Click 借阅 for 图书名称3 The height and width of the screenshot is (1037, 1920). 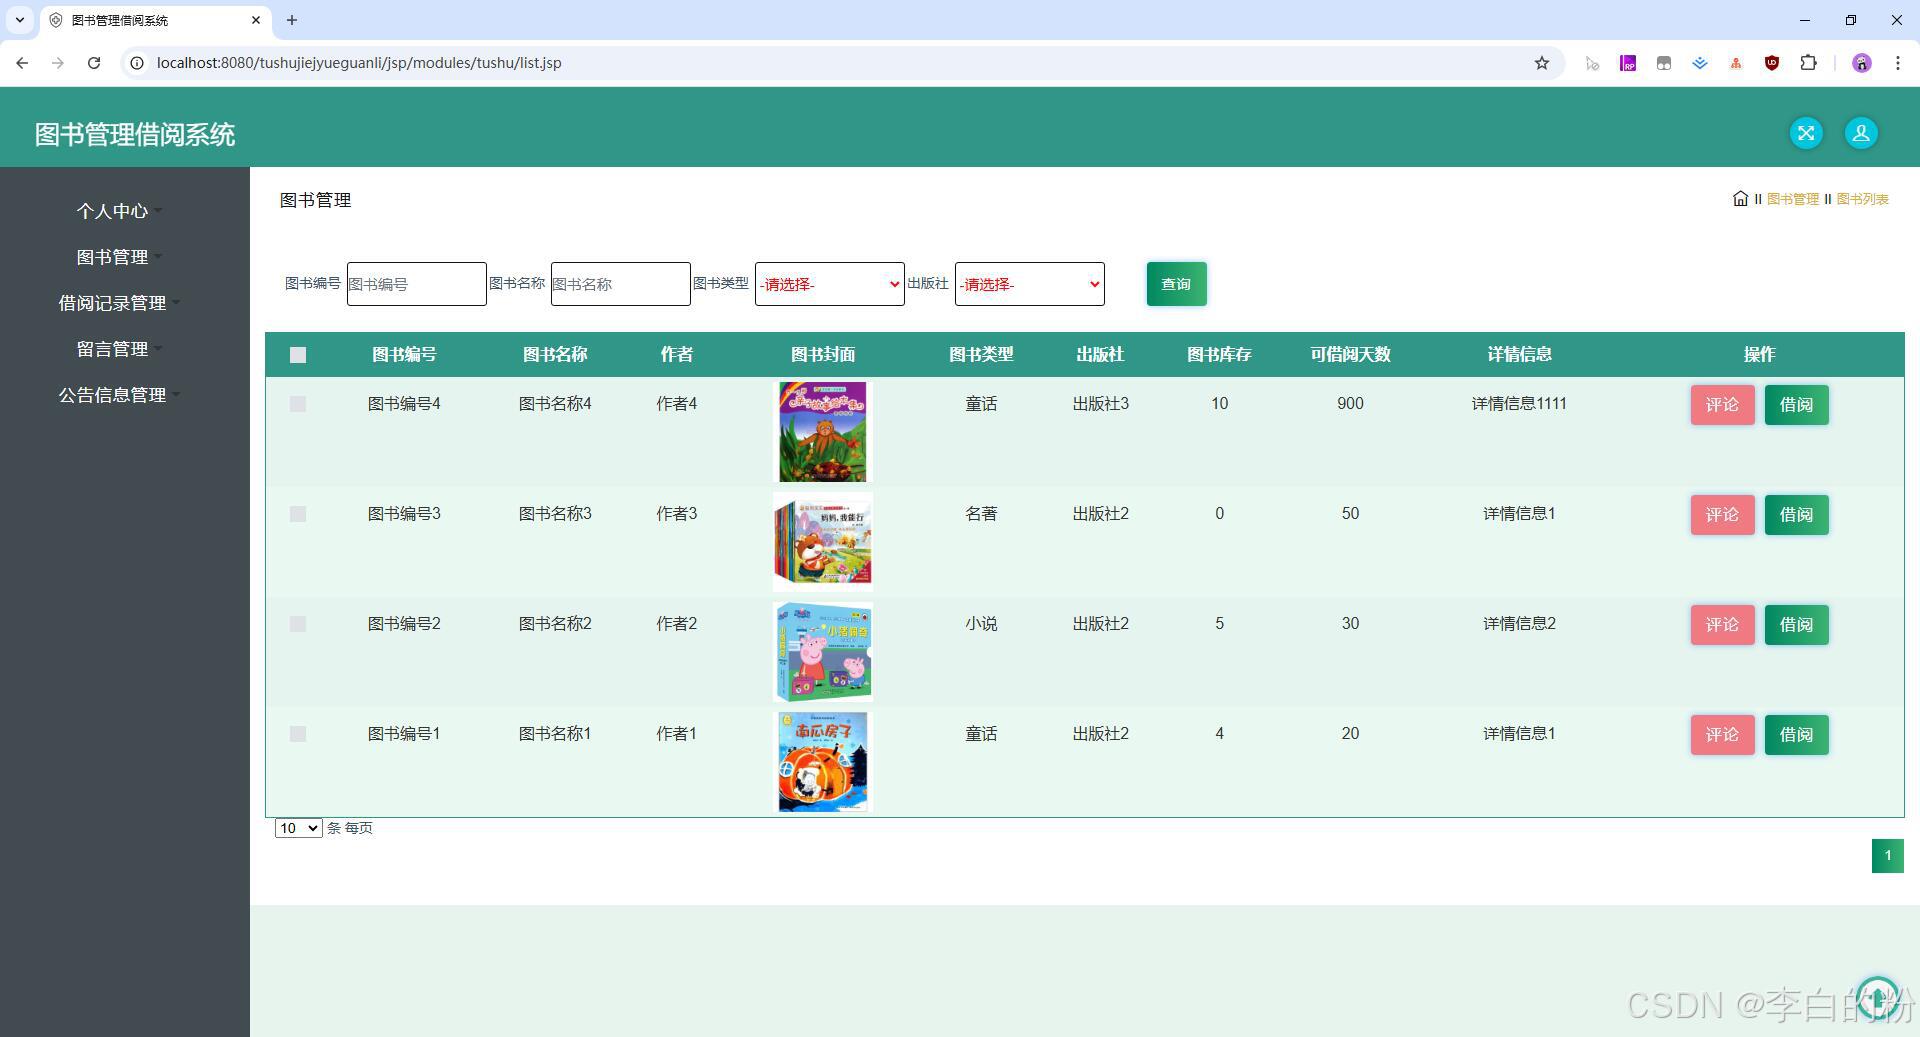(1796, 515)
